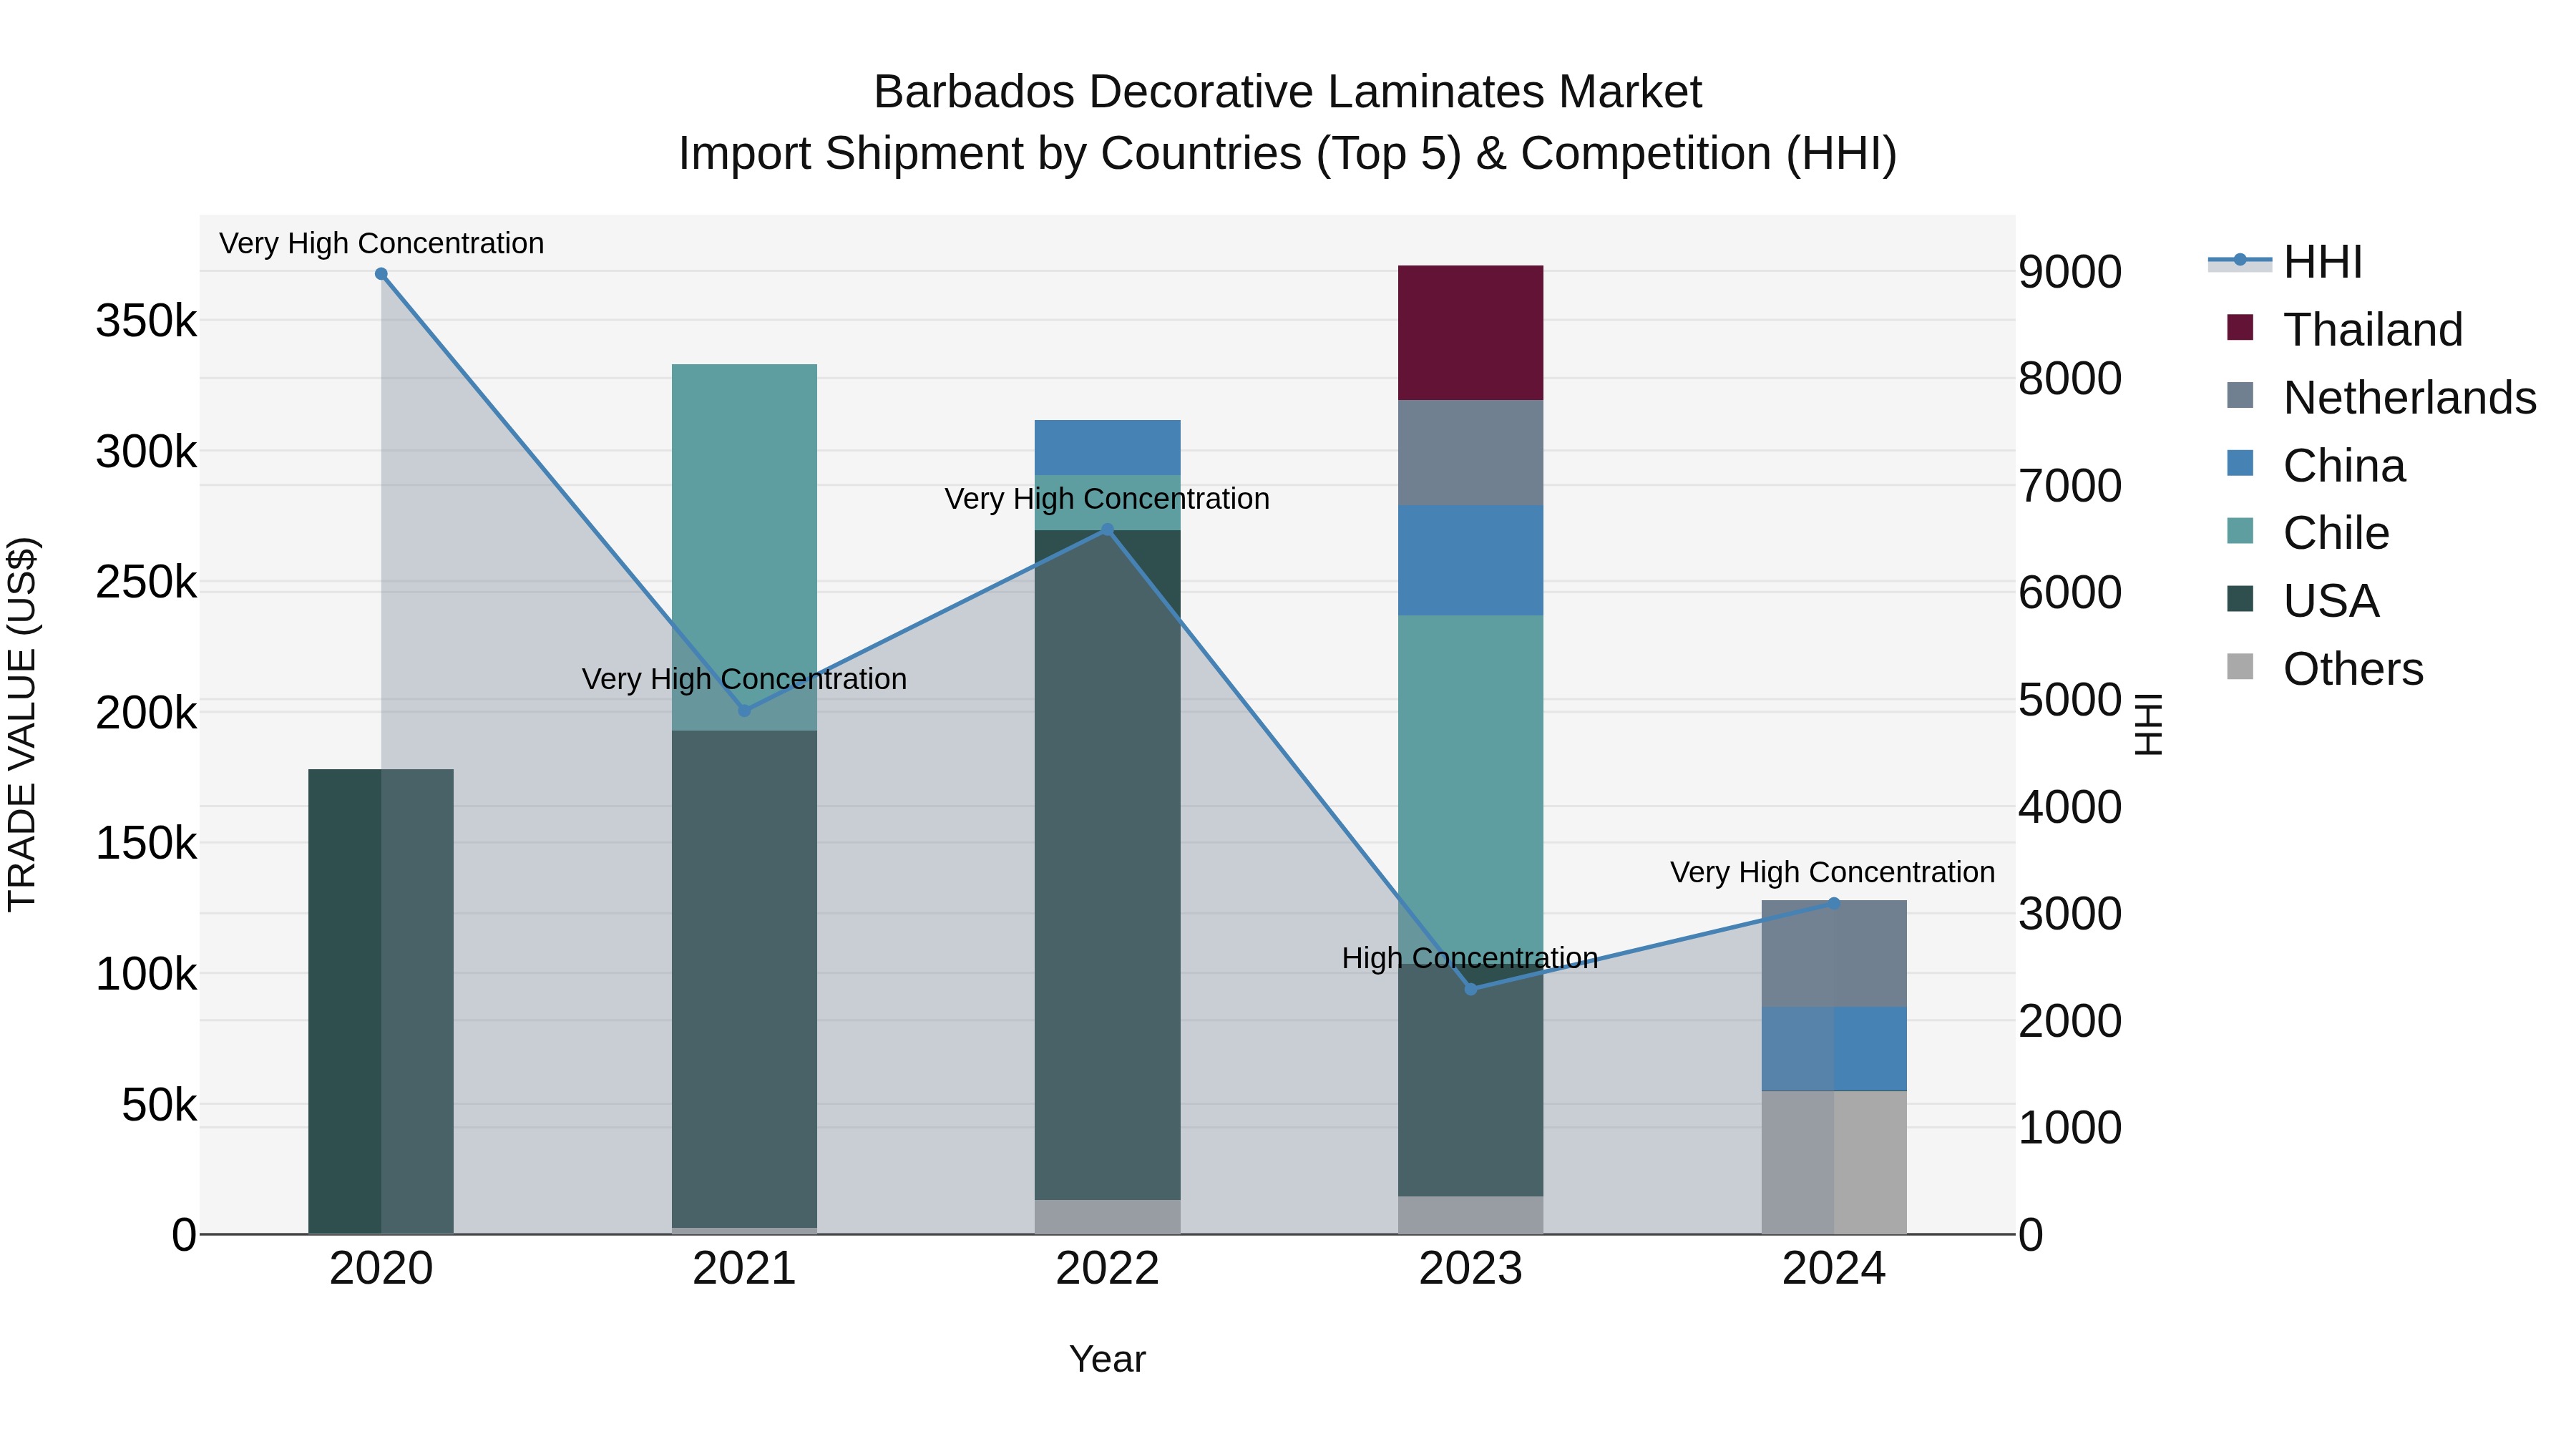Image resolution: width=2576 pixels, height=1449 pixels.
Task: Toggle the Netherlands legend entry
Action: (2381, 397)
